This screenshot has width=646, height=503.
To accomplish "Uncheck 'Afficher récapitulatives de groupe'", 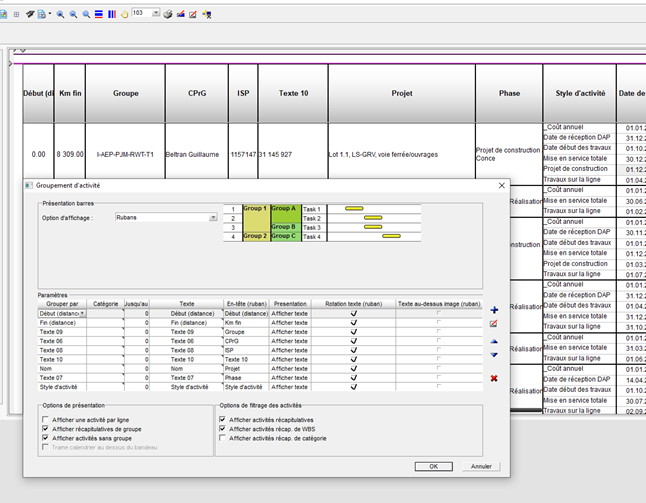I will [46, 429].
